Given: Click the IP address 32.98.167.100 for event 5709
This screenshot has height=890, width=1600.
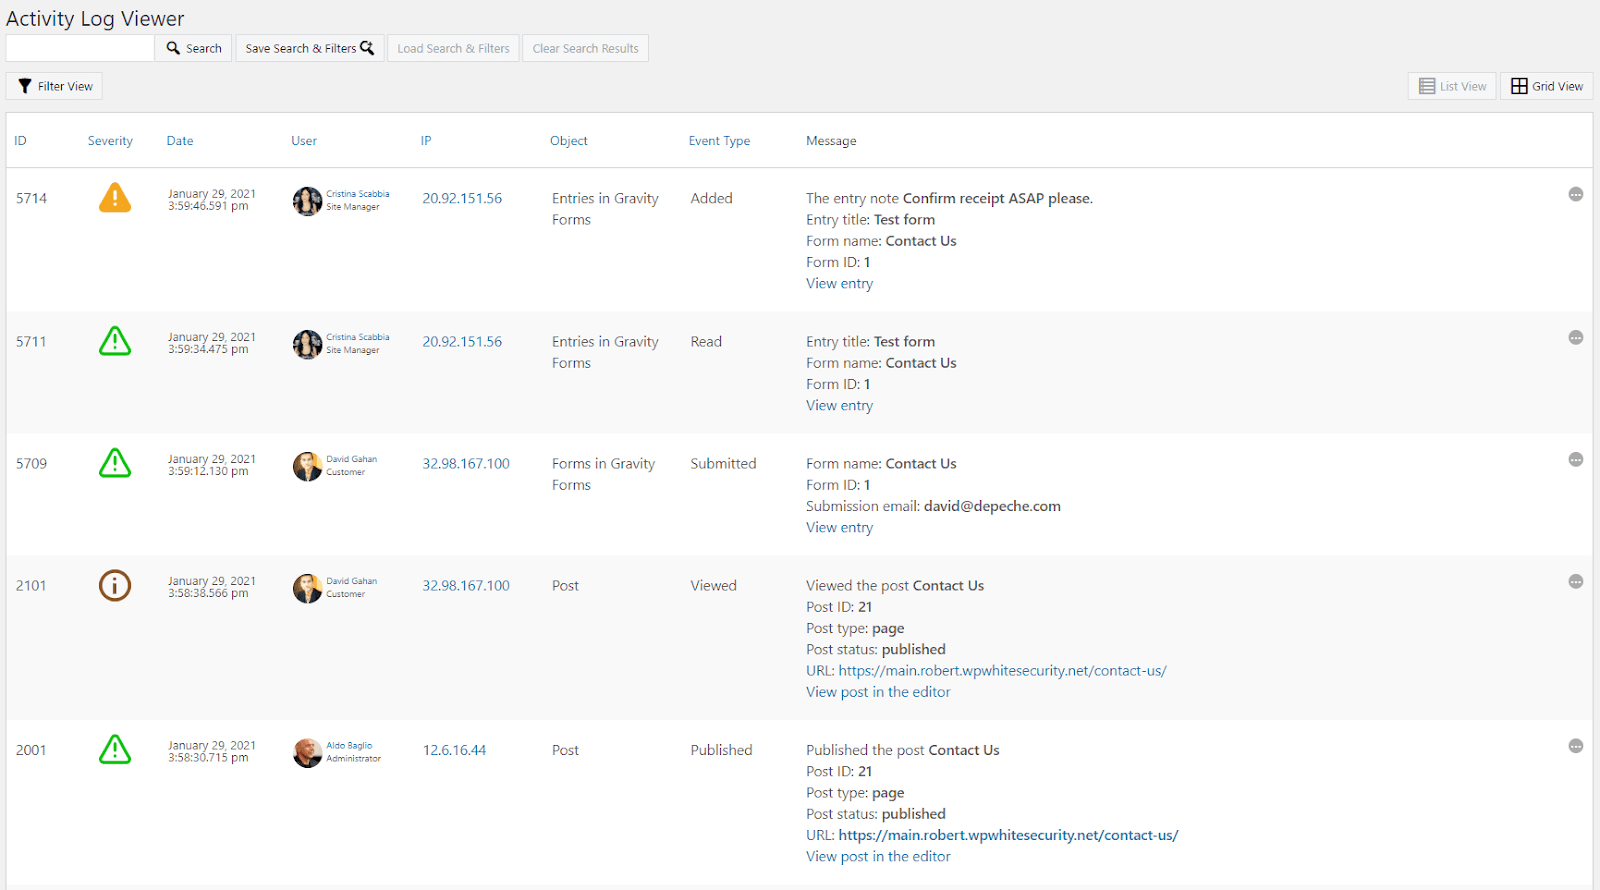Looking at the screenshot, I should coord(466,464).
